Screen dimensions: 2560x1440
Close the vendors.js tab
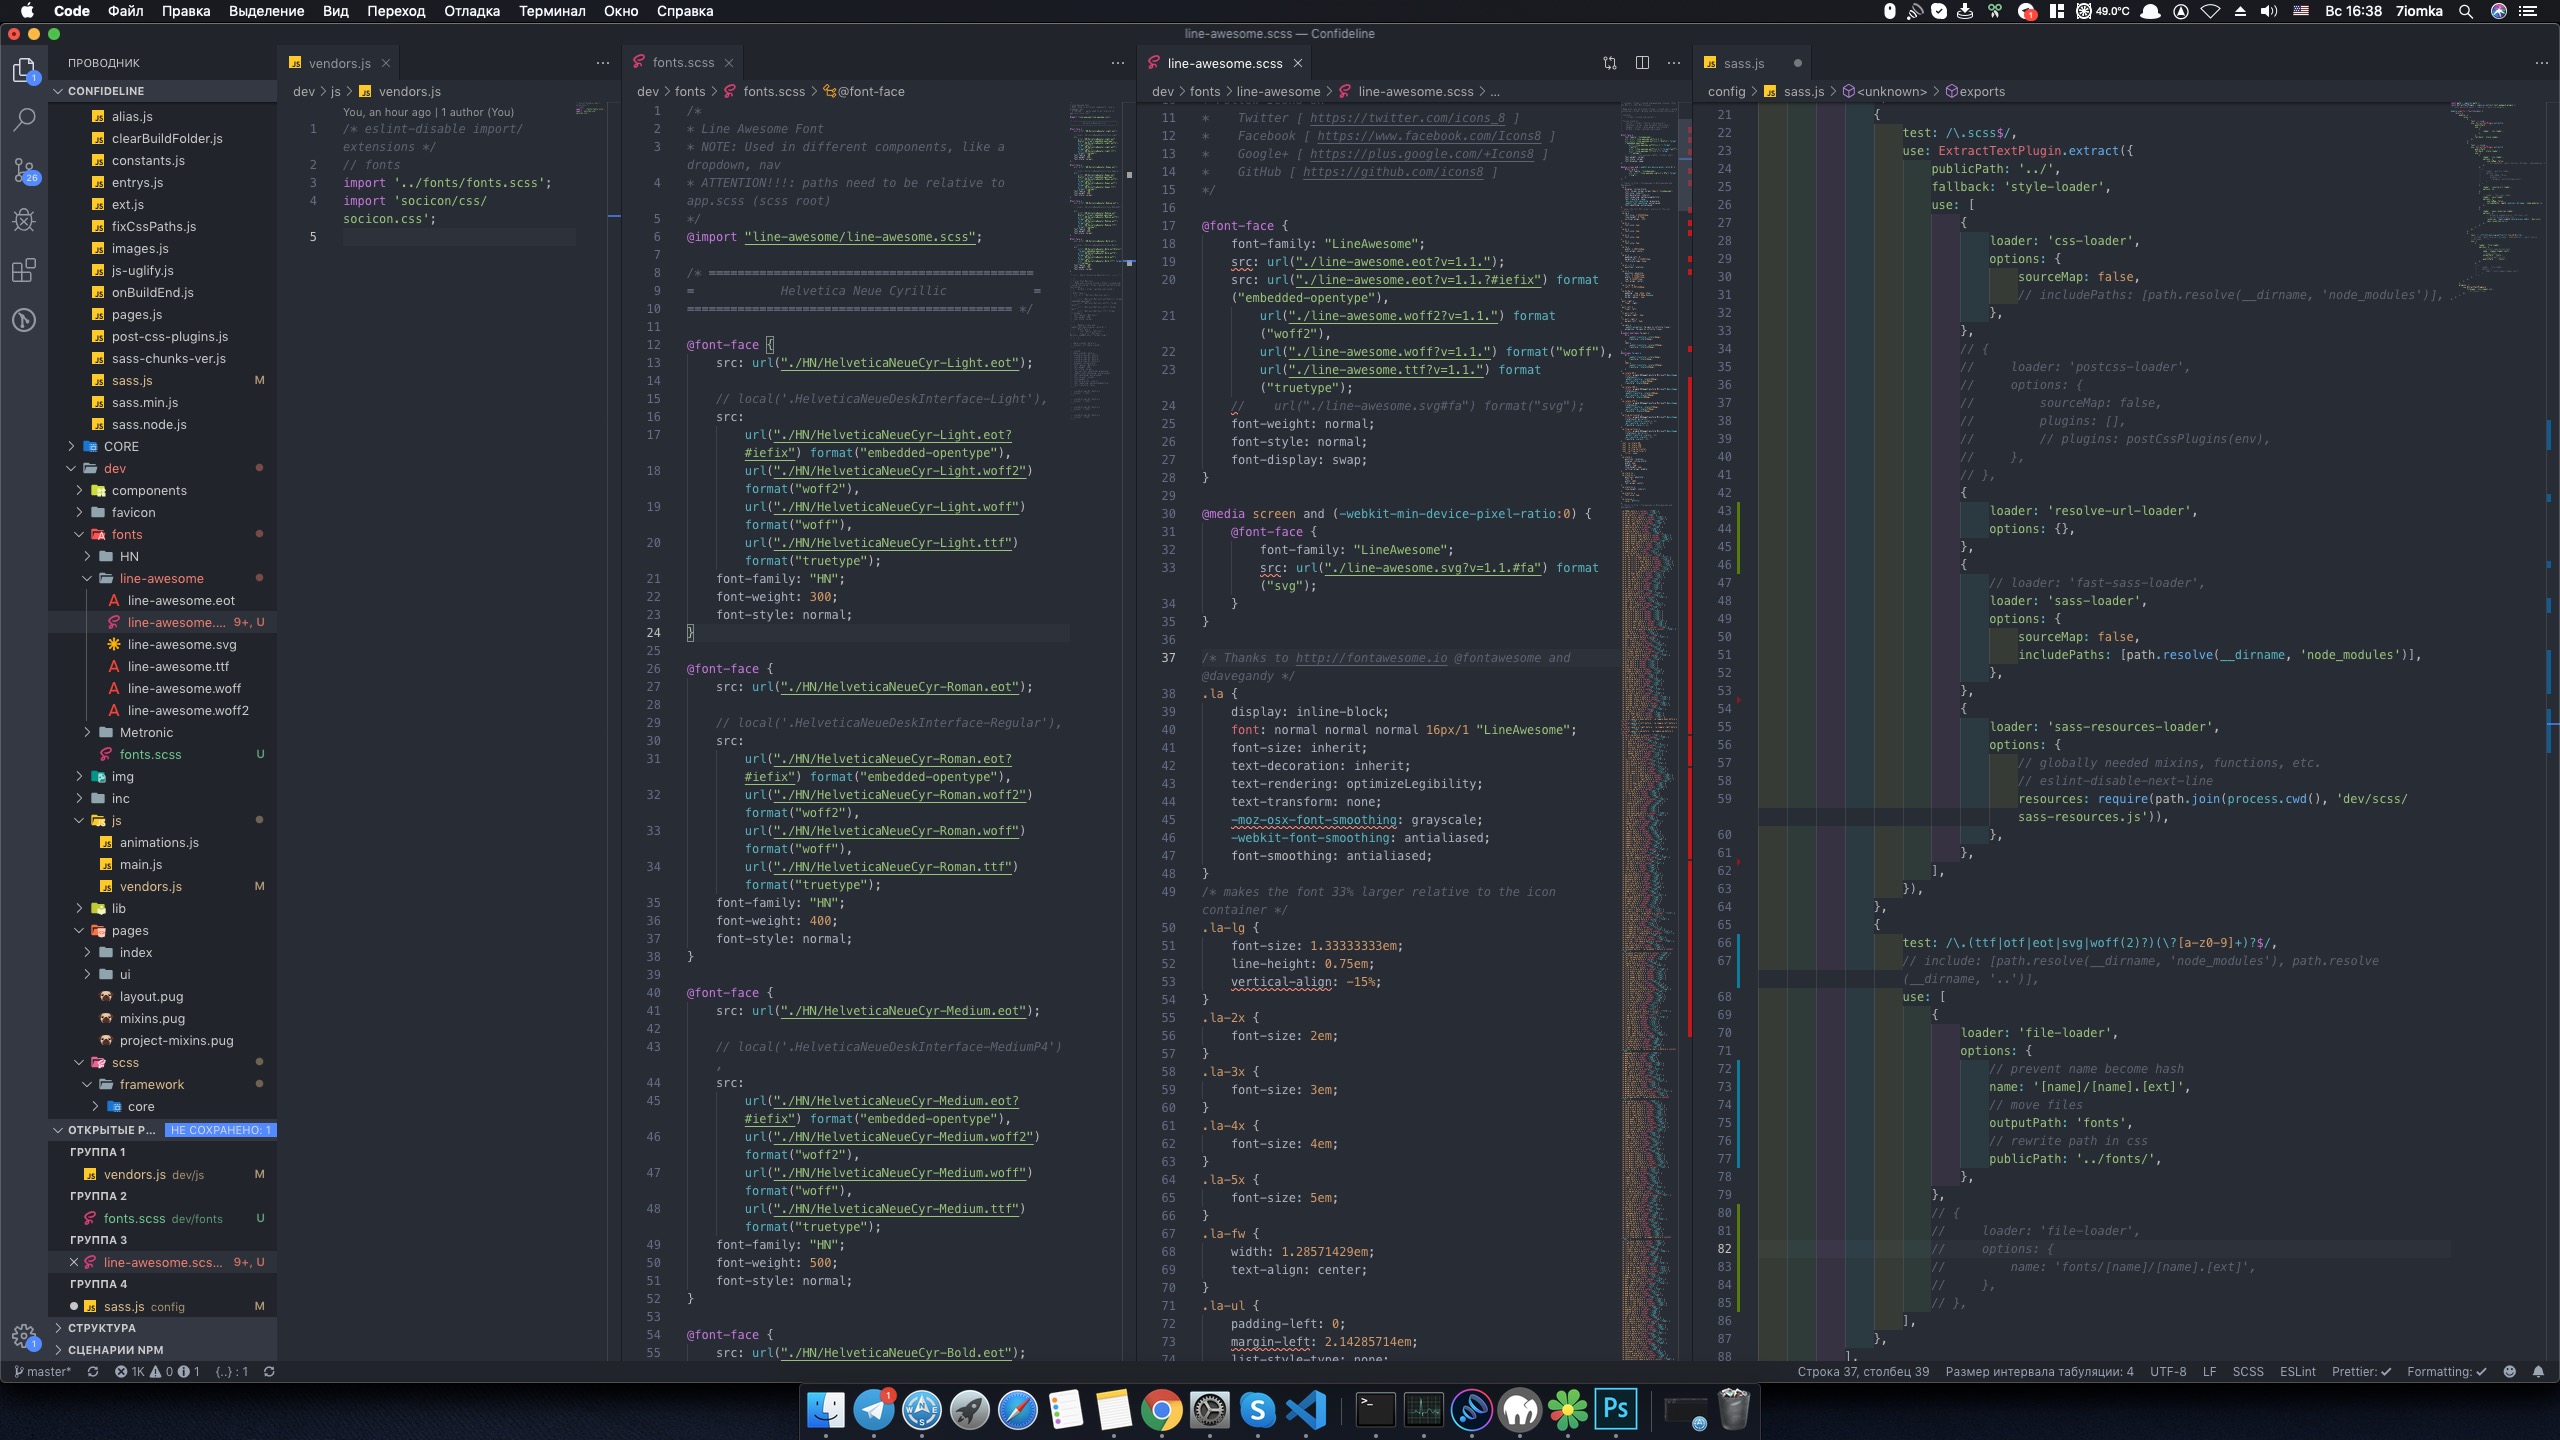tap(386, 63)
